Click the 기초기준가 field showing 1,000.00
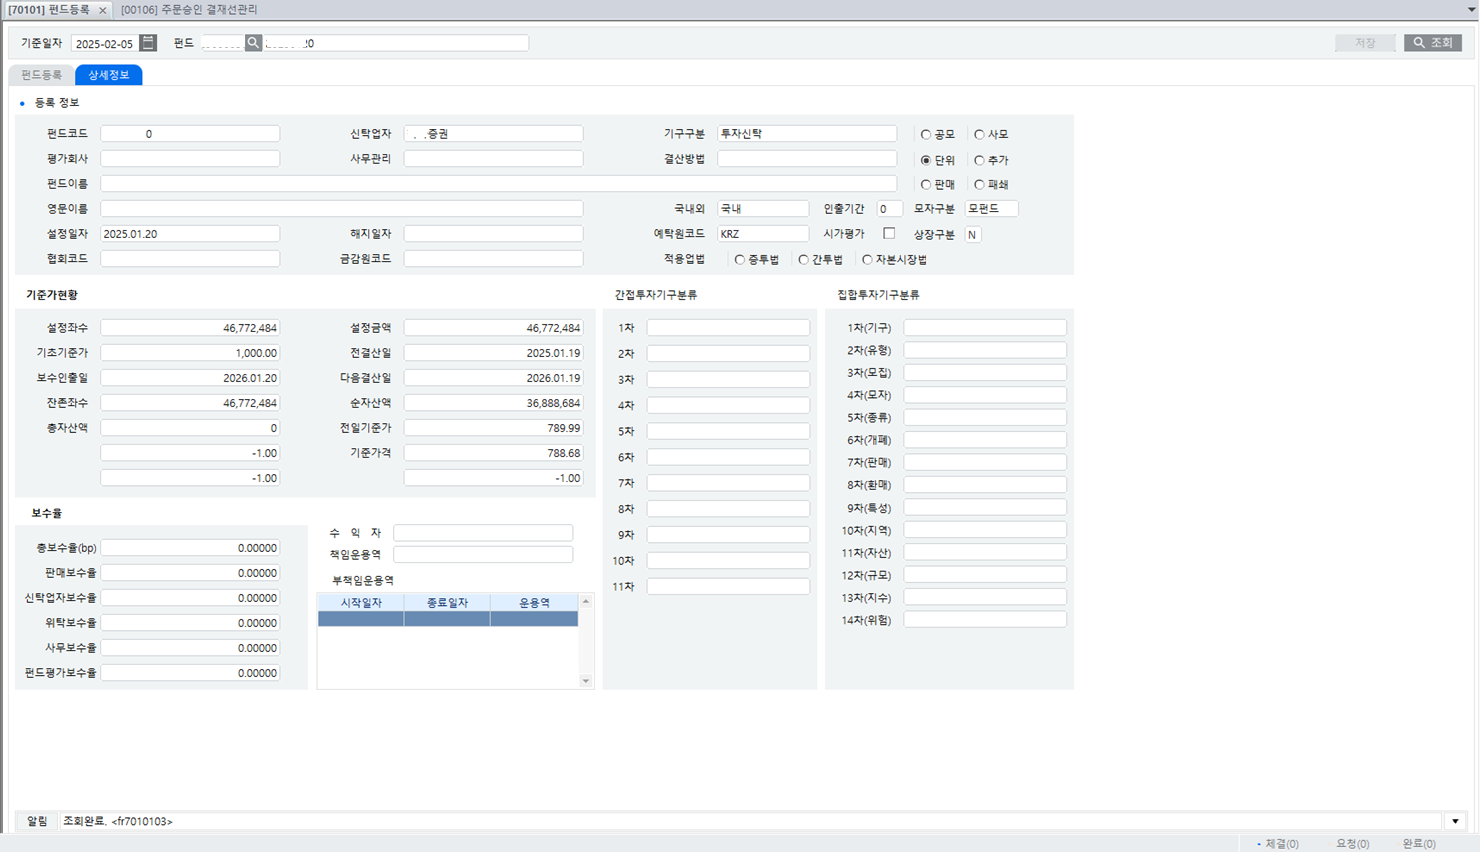1480x852 pixels. pos(190,352)
